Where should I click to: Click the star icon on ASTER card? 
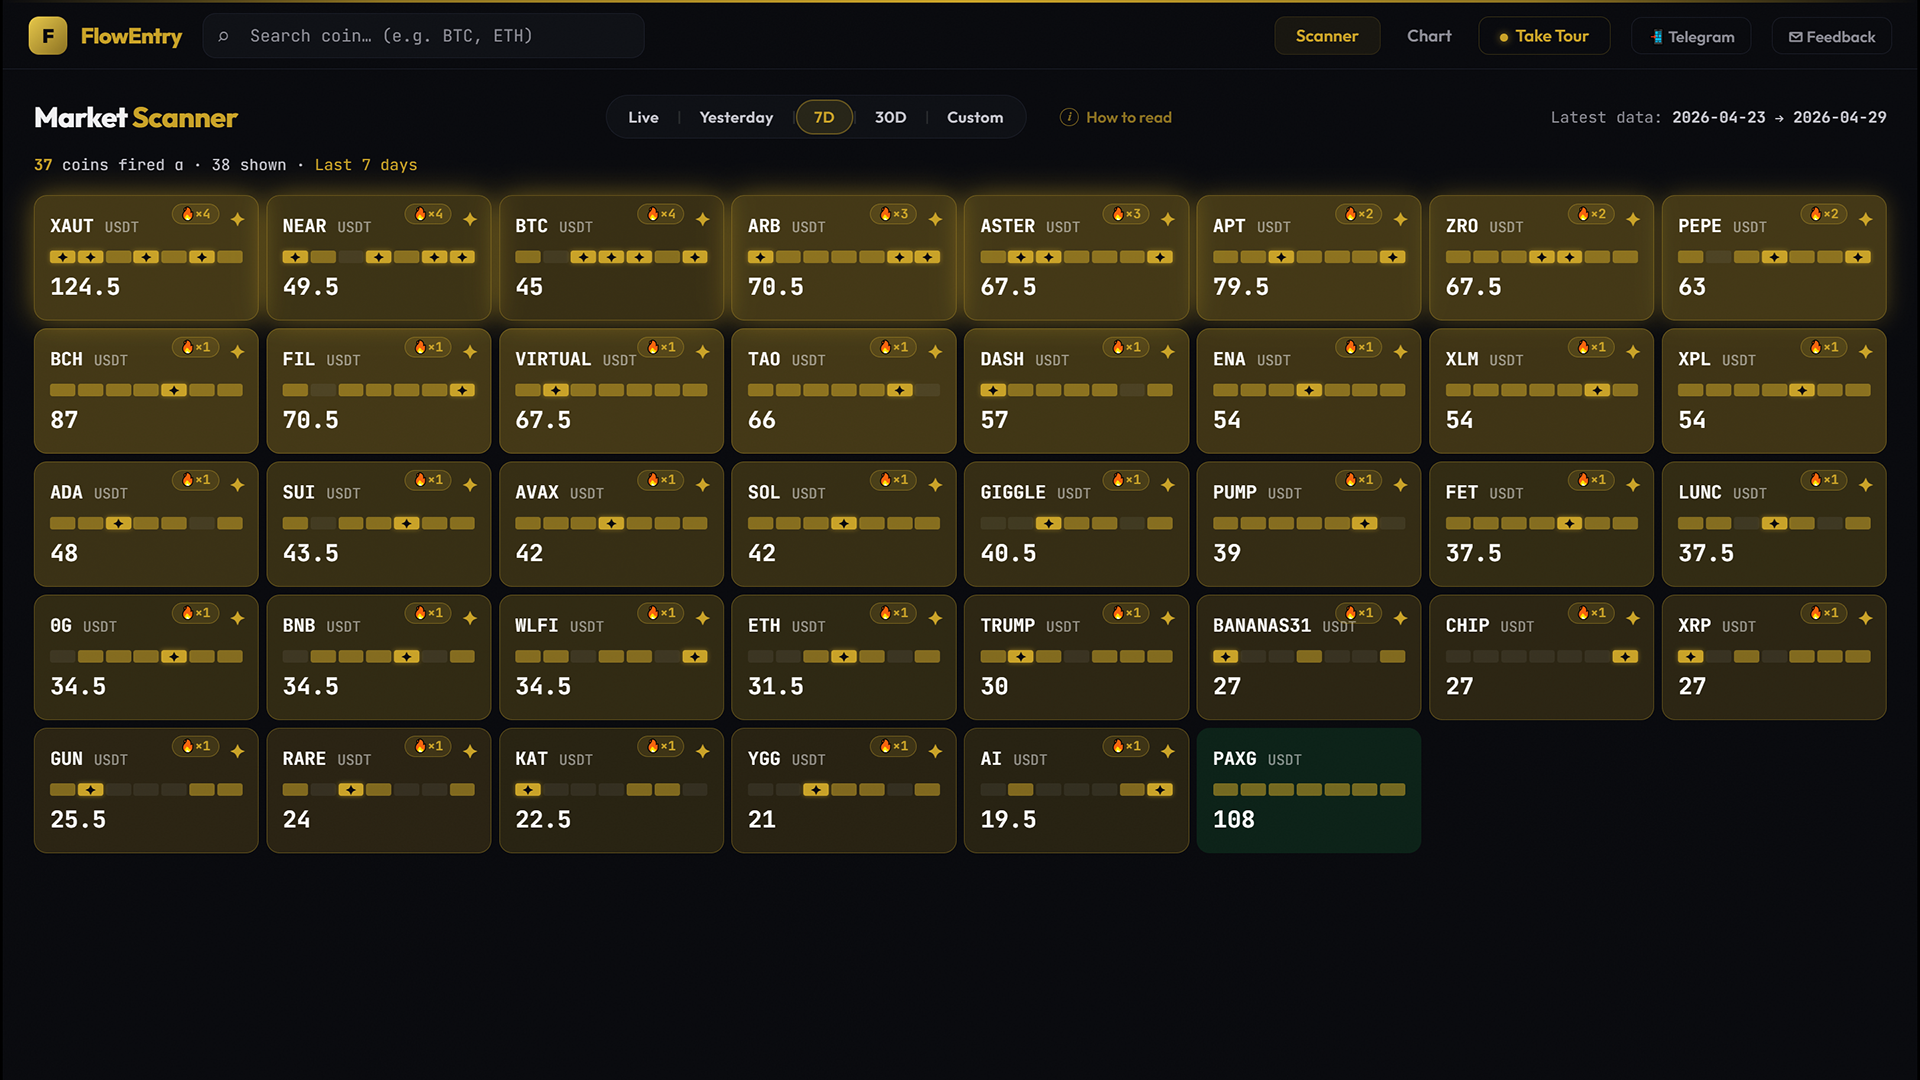(x=1168, y=219)
